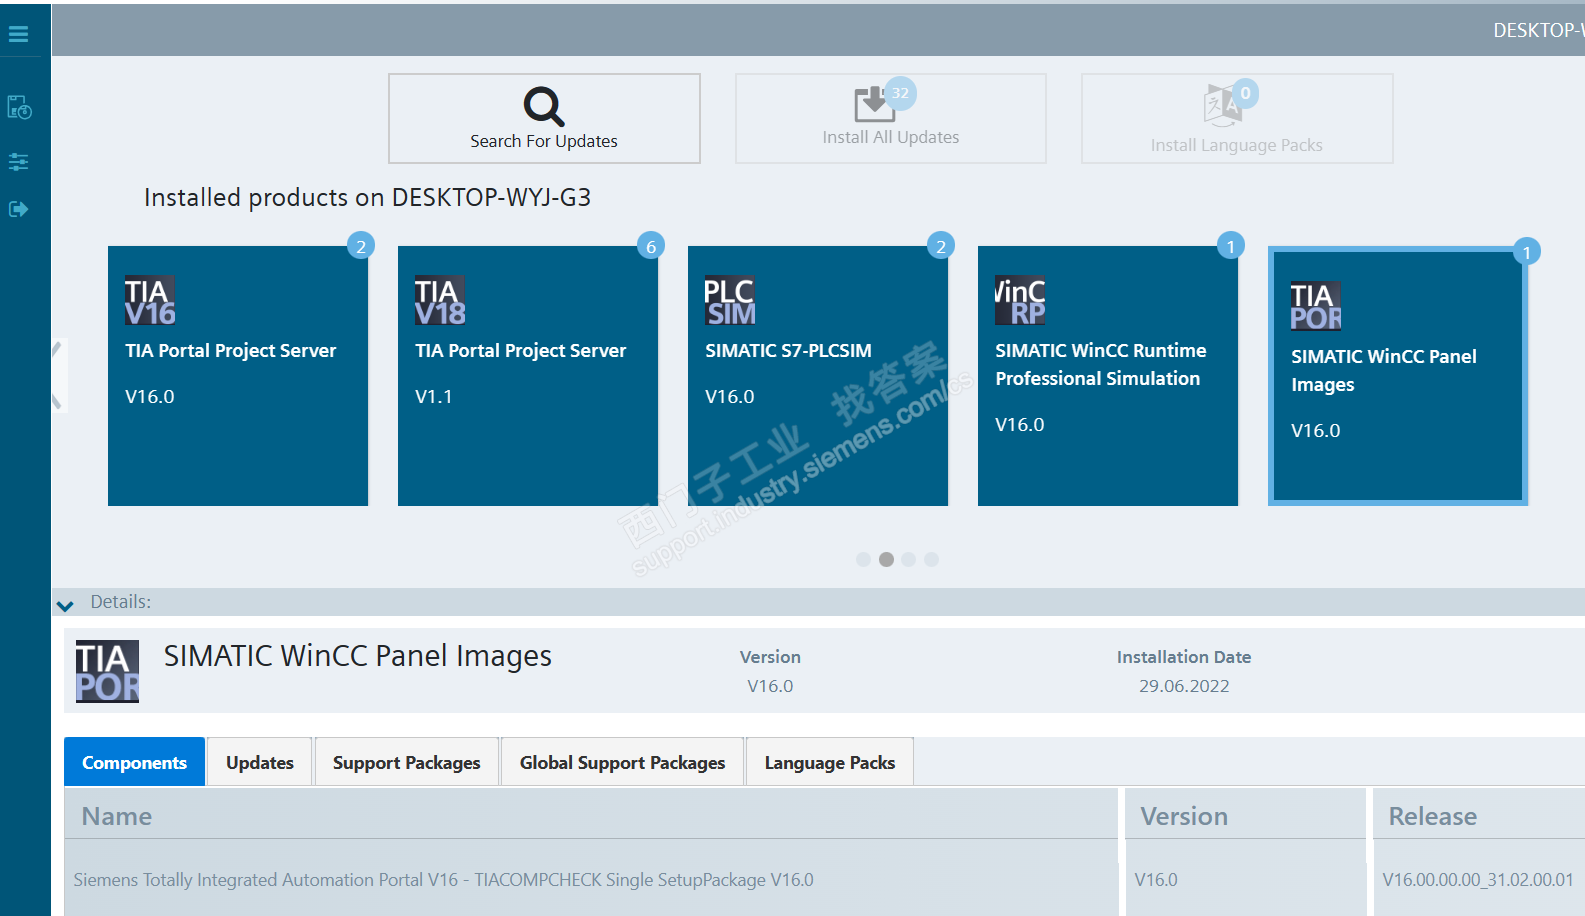Click the Install All Updates button label
The width and height of the screenshot is (1585, 916).
891,138
